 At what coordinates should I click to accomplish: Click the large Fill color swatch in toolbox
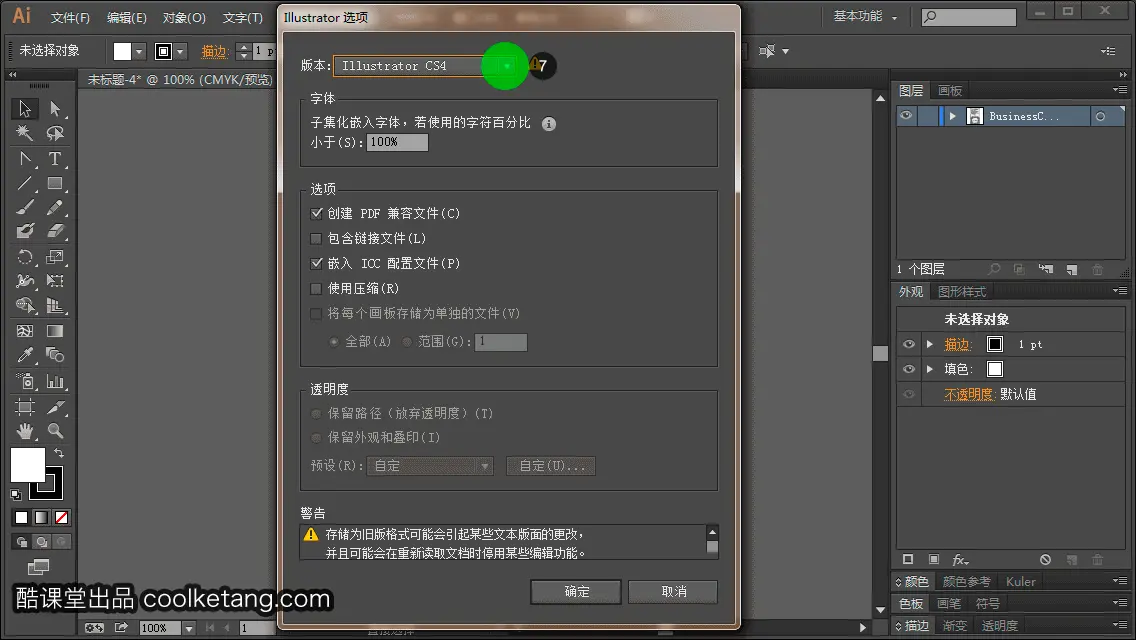[28, 465]
